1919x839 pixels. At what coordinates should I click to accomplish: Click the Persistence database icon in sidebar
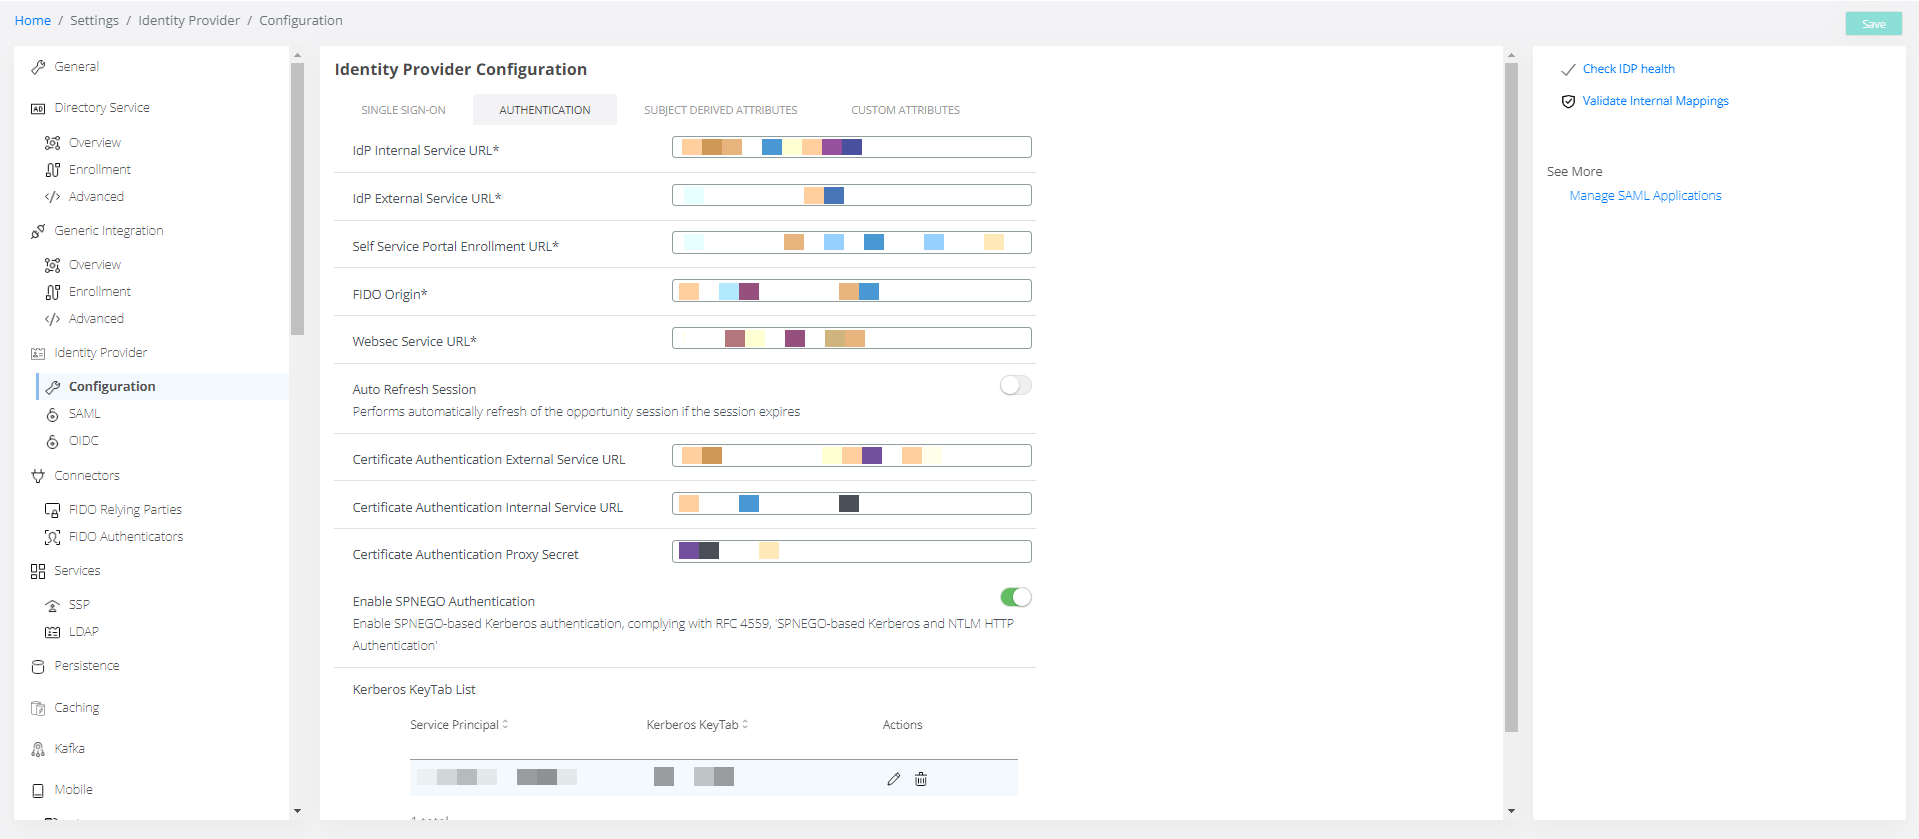[x=38, y=666]
